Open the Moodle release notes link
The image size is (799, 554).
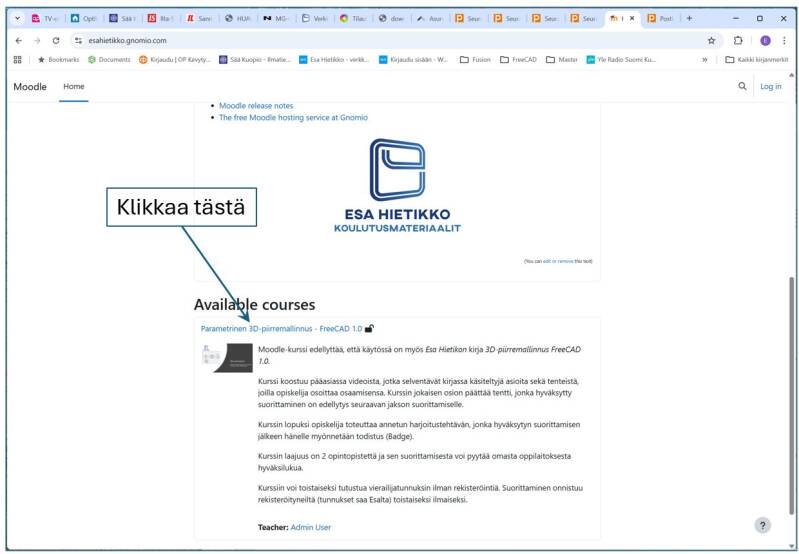click(x=256, y=105)
